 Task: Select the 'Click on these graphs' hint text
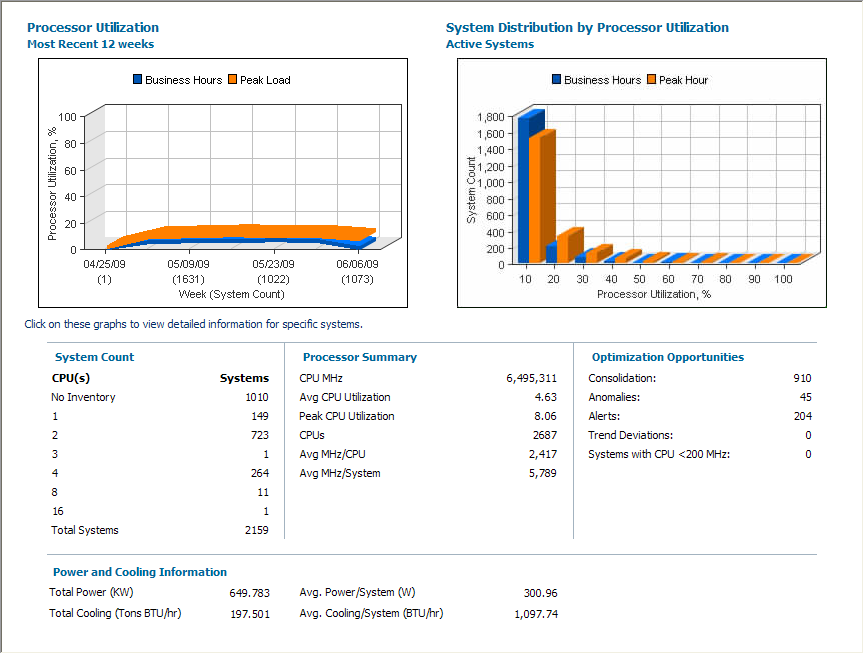coord(193,324)
